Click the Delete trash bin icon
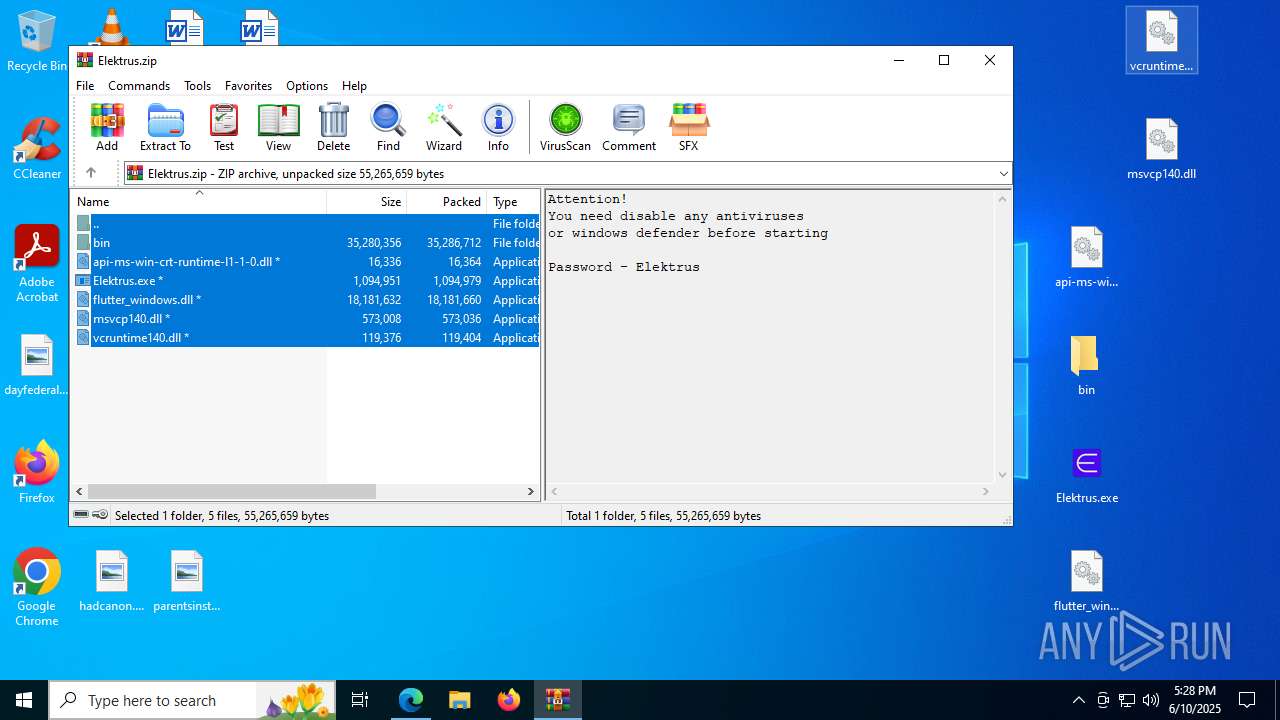Screen dimensions: 1280x720 pyautogui.click(x=333, y=127)
